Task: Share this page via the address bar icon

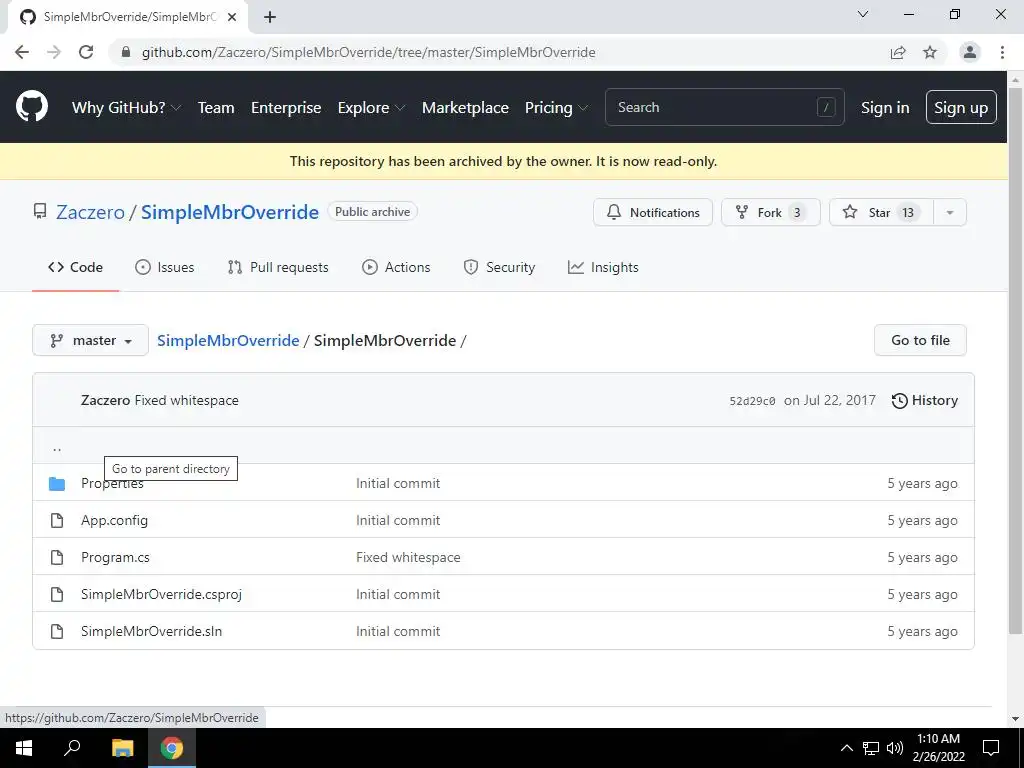Action: (x=898, y=52)
